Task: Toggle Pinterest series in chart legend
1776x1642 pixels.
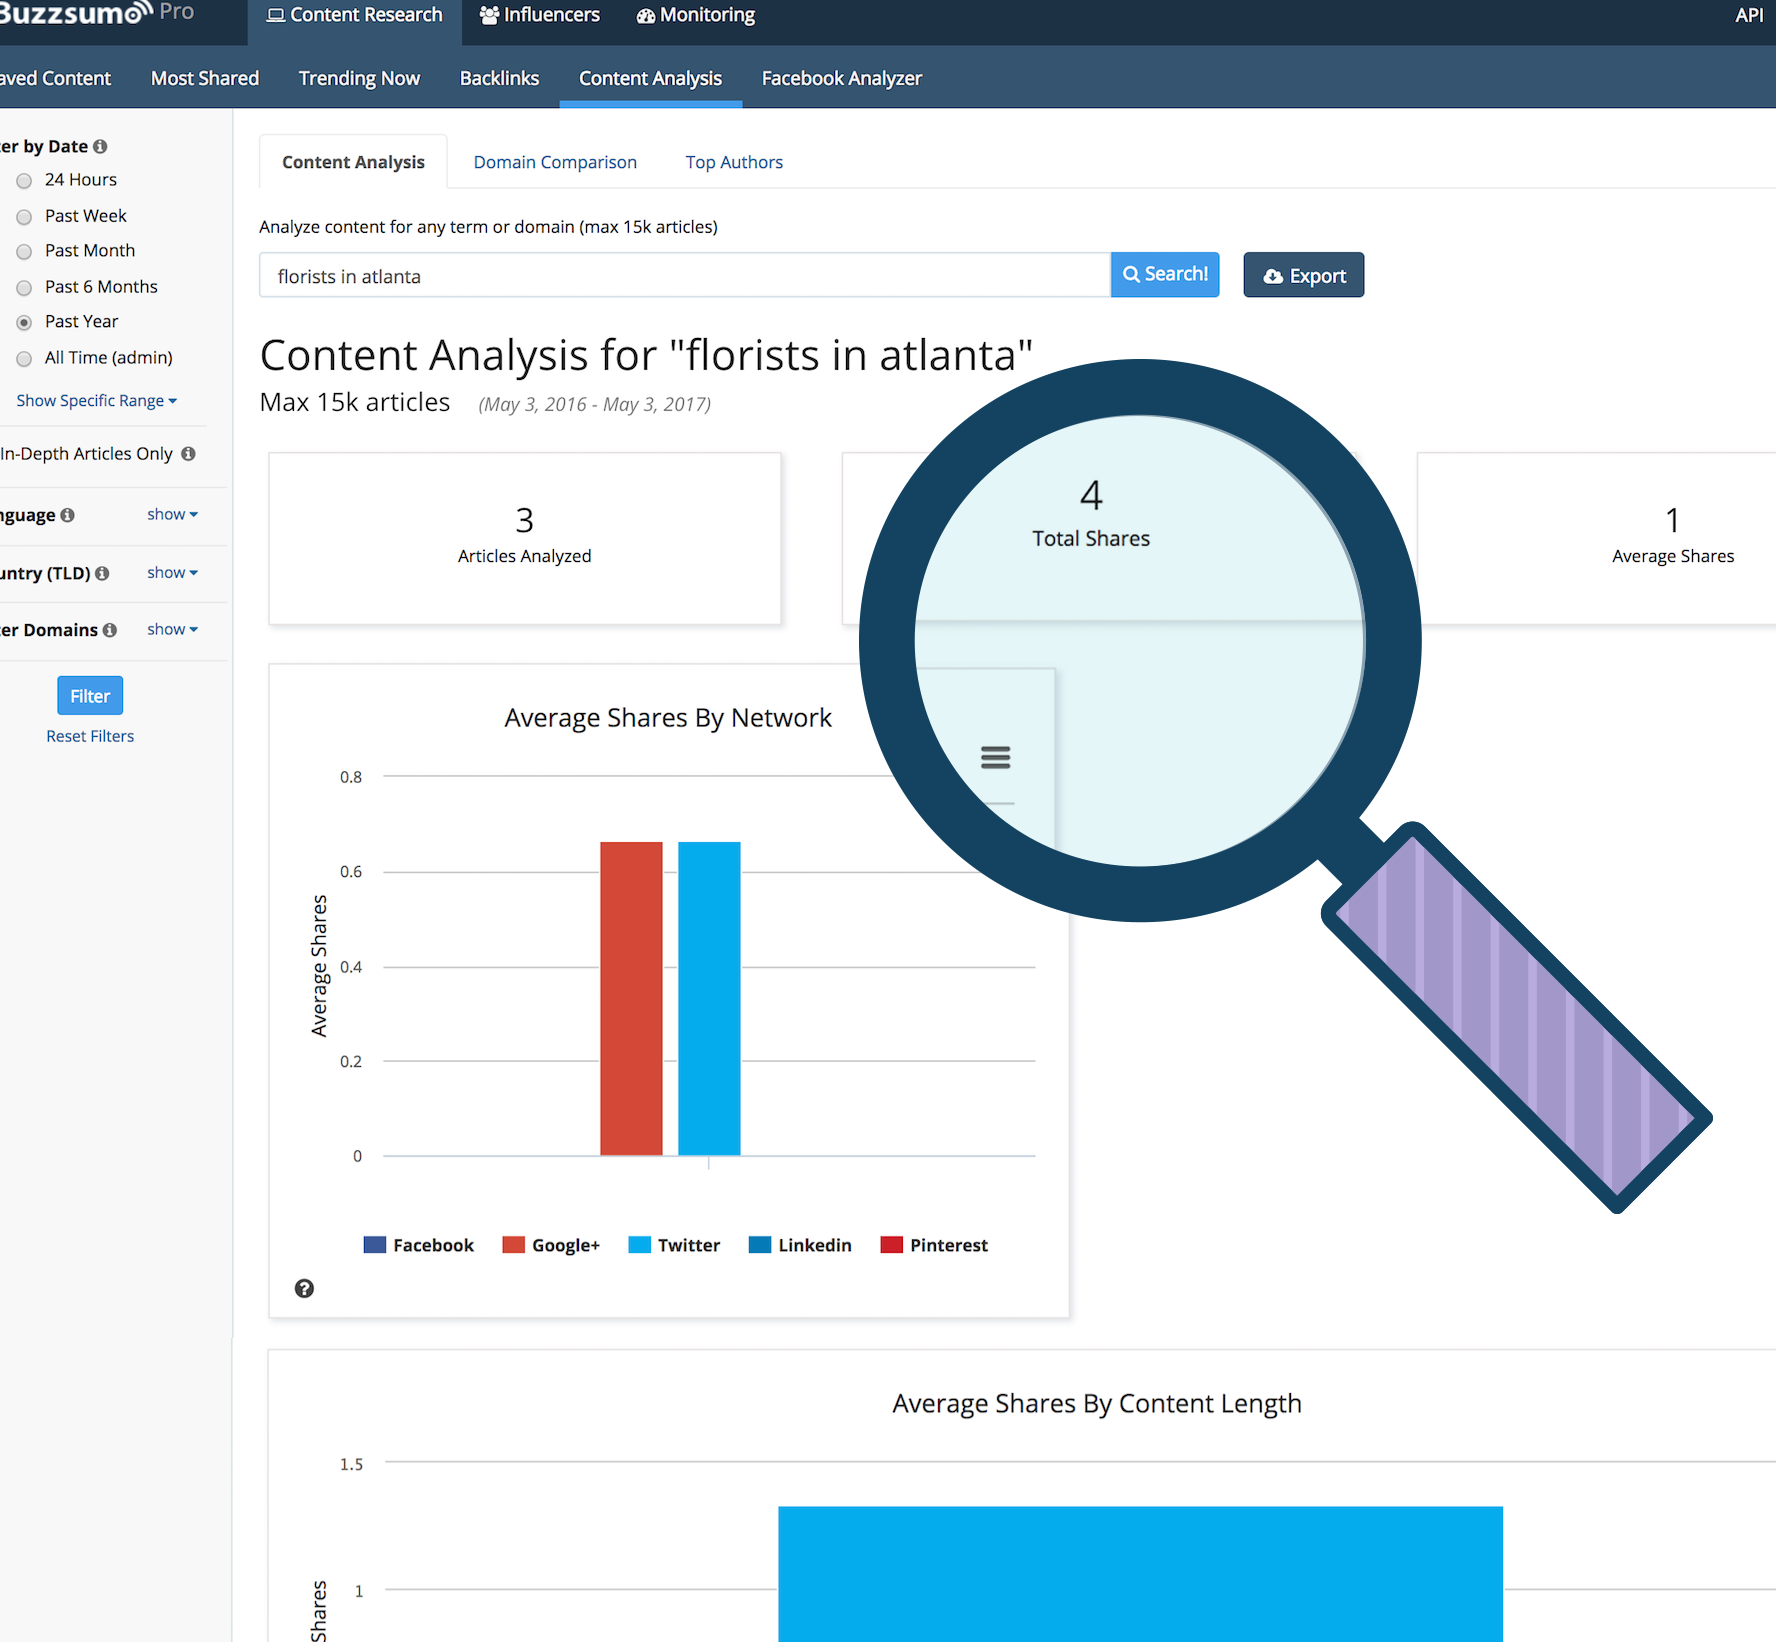Action: [934, 1245]
